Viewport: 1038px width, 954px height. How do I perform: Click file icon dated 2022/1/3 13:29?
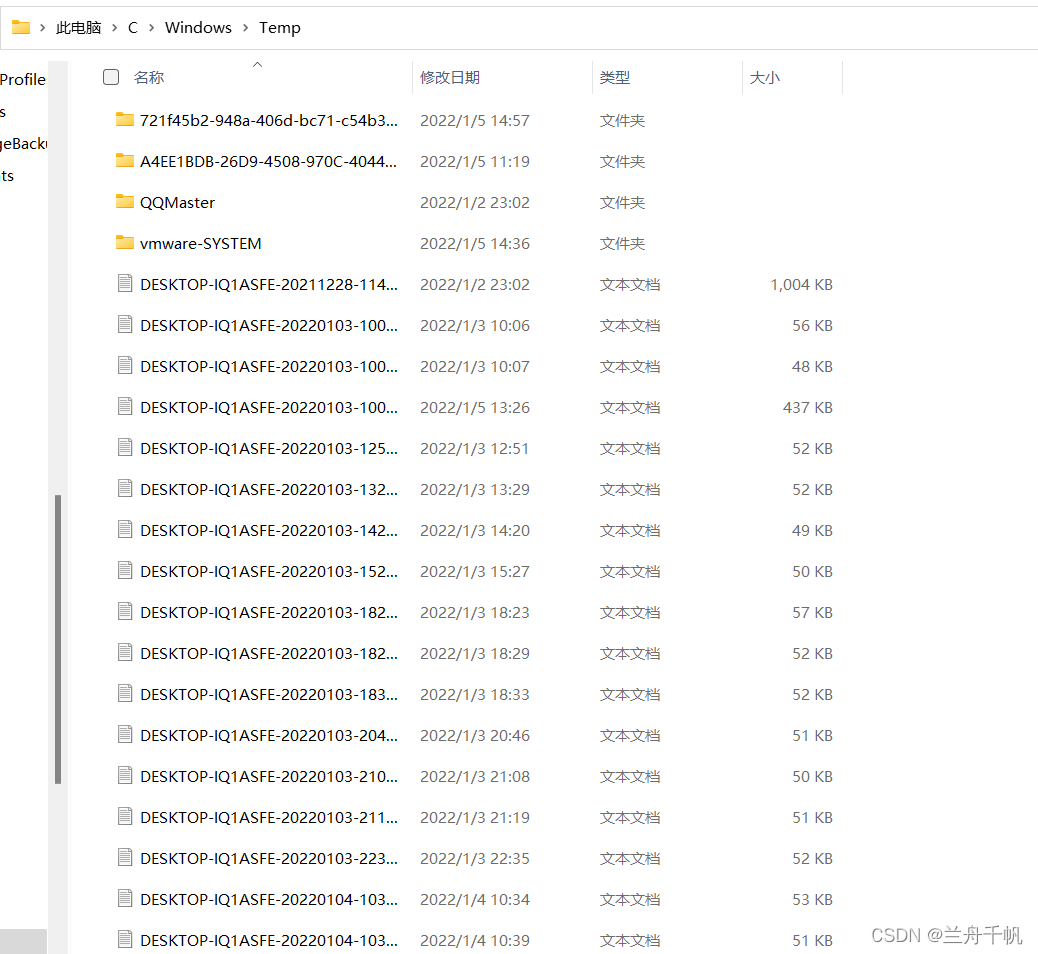click(125, 489)
